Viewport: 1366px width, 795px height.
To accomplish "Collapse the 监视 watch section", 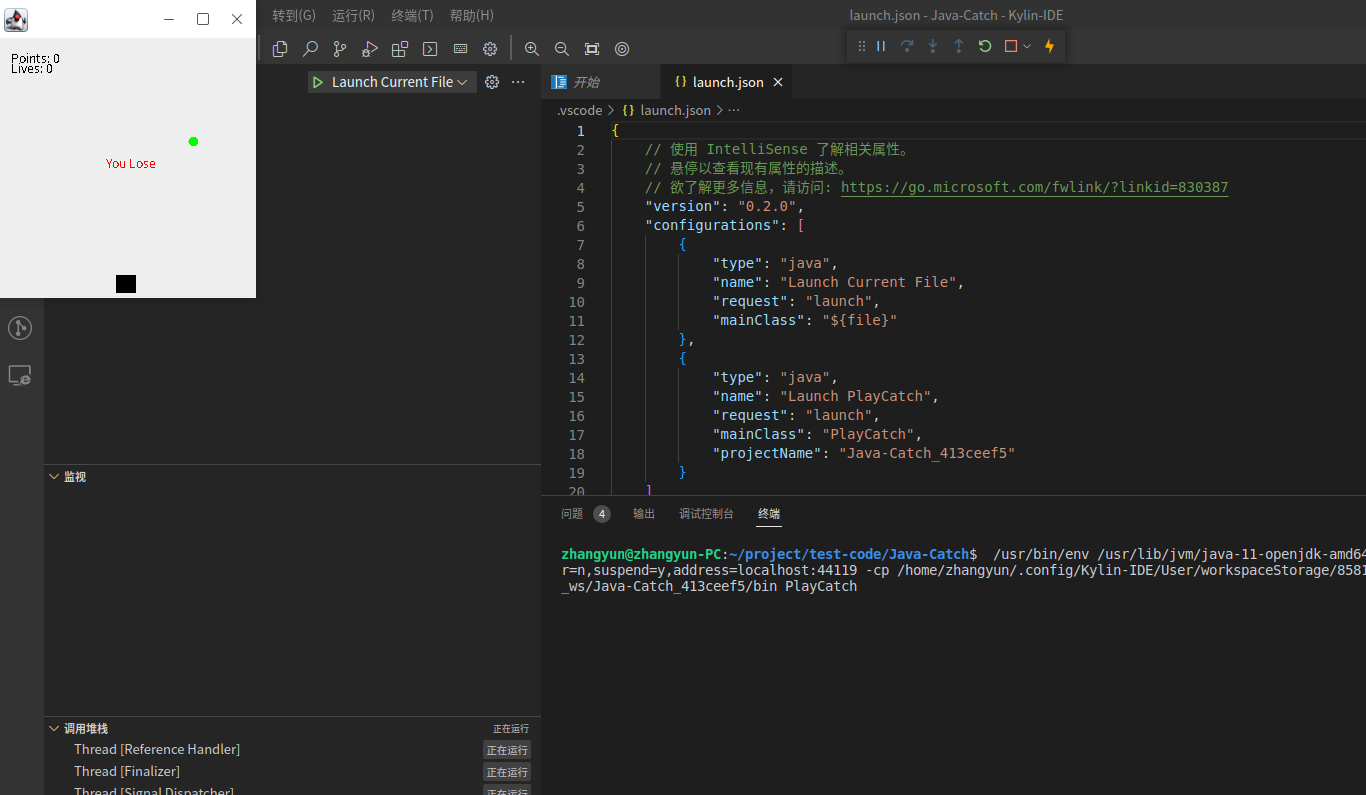I will [x=292, y=477].
